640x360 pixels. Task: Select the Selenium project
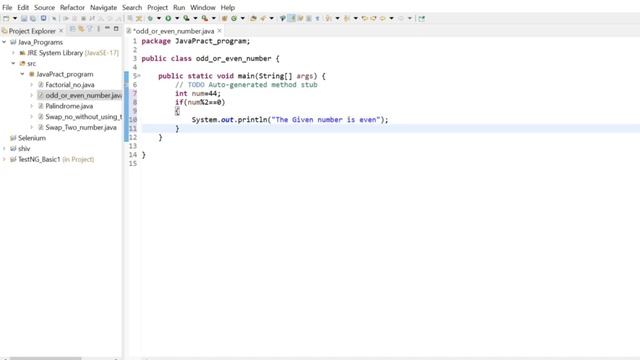pos(32,138)
